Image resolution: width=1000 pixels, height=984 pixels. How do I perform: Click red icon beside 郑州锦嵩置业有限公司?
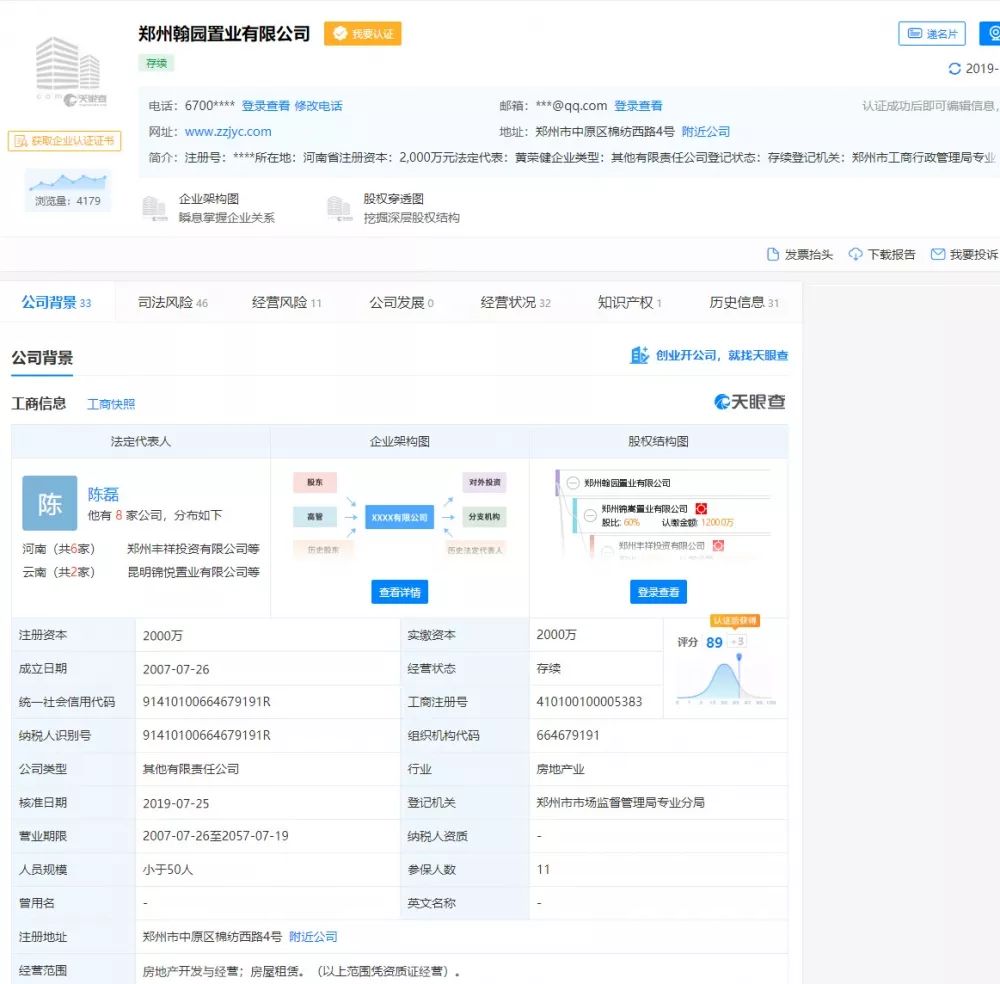[701, 509]
